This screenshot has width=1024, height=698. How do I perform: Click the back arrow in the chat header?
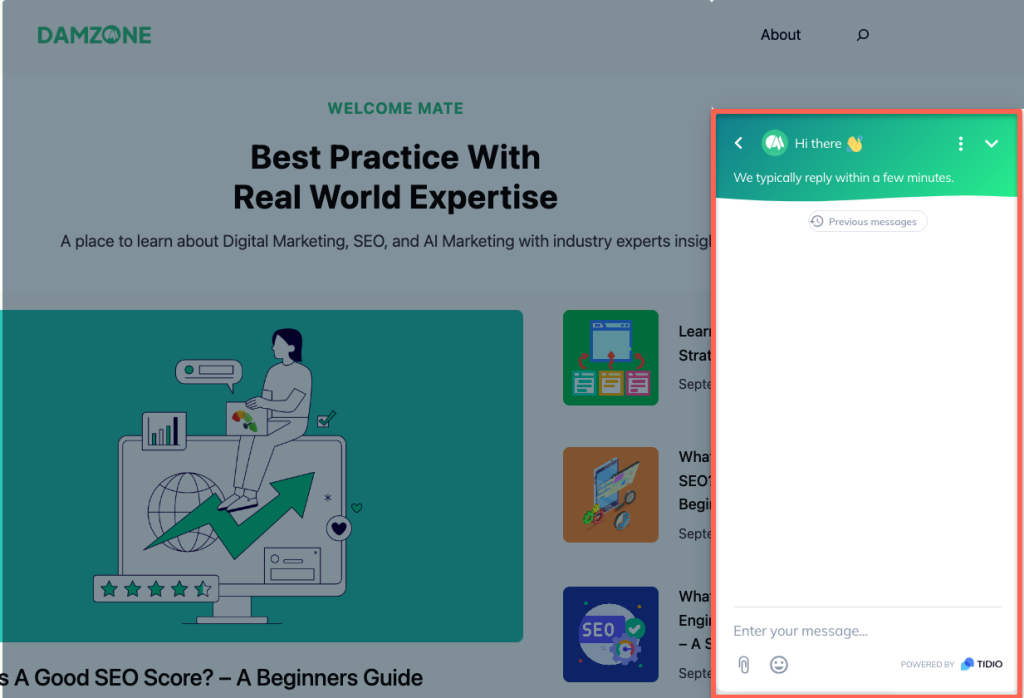pyautogui.click(x=738, y=143)
